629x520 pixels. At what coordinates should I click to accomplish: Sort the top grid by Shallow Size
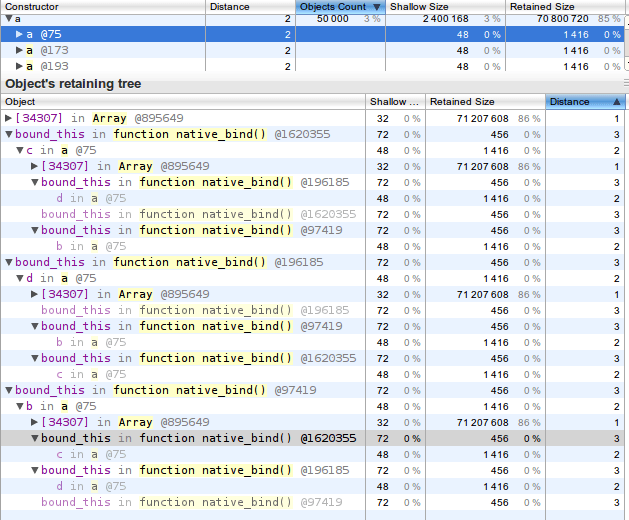[x=445, y=7]
